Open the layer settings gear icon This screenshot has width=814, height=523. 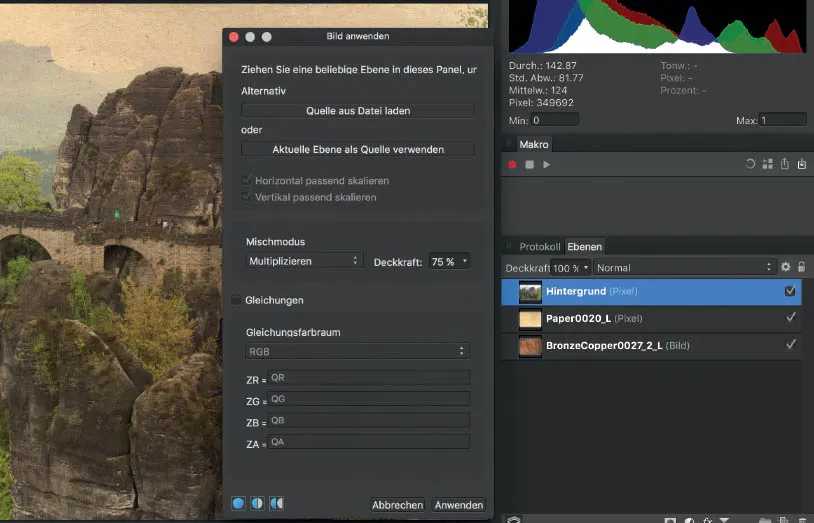coord(785,267)
